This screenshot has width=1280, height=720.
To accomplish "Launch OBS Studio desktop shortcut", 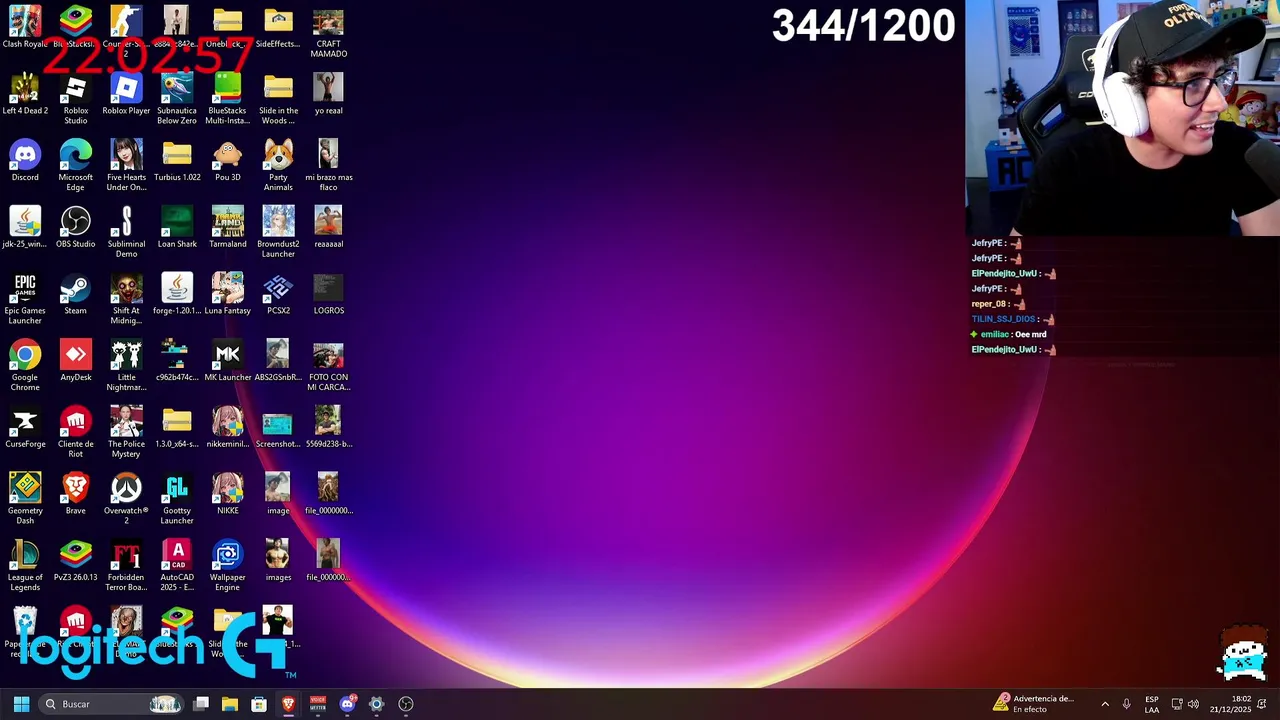I will pyautogui.click(x=76, y=228).
